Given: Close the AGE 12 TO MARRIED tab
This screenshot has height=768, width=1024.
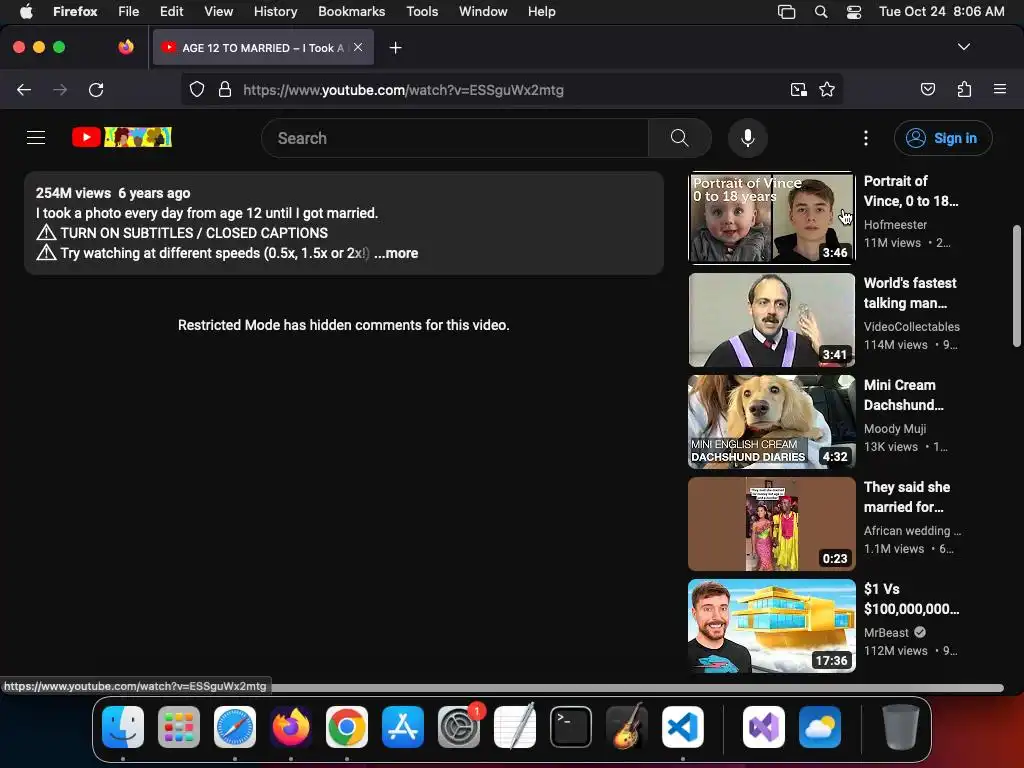Looking at the screenshot, I should pyautogui.click(x=358, y=47).
